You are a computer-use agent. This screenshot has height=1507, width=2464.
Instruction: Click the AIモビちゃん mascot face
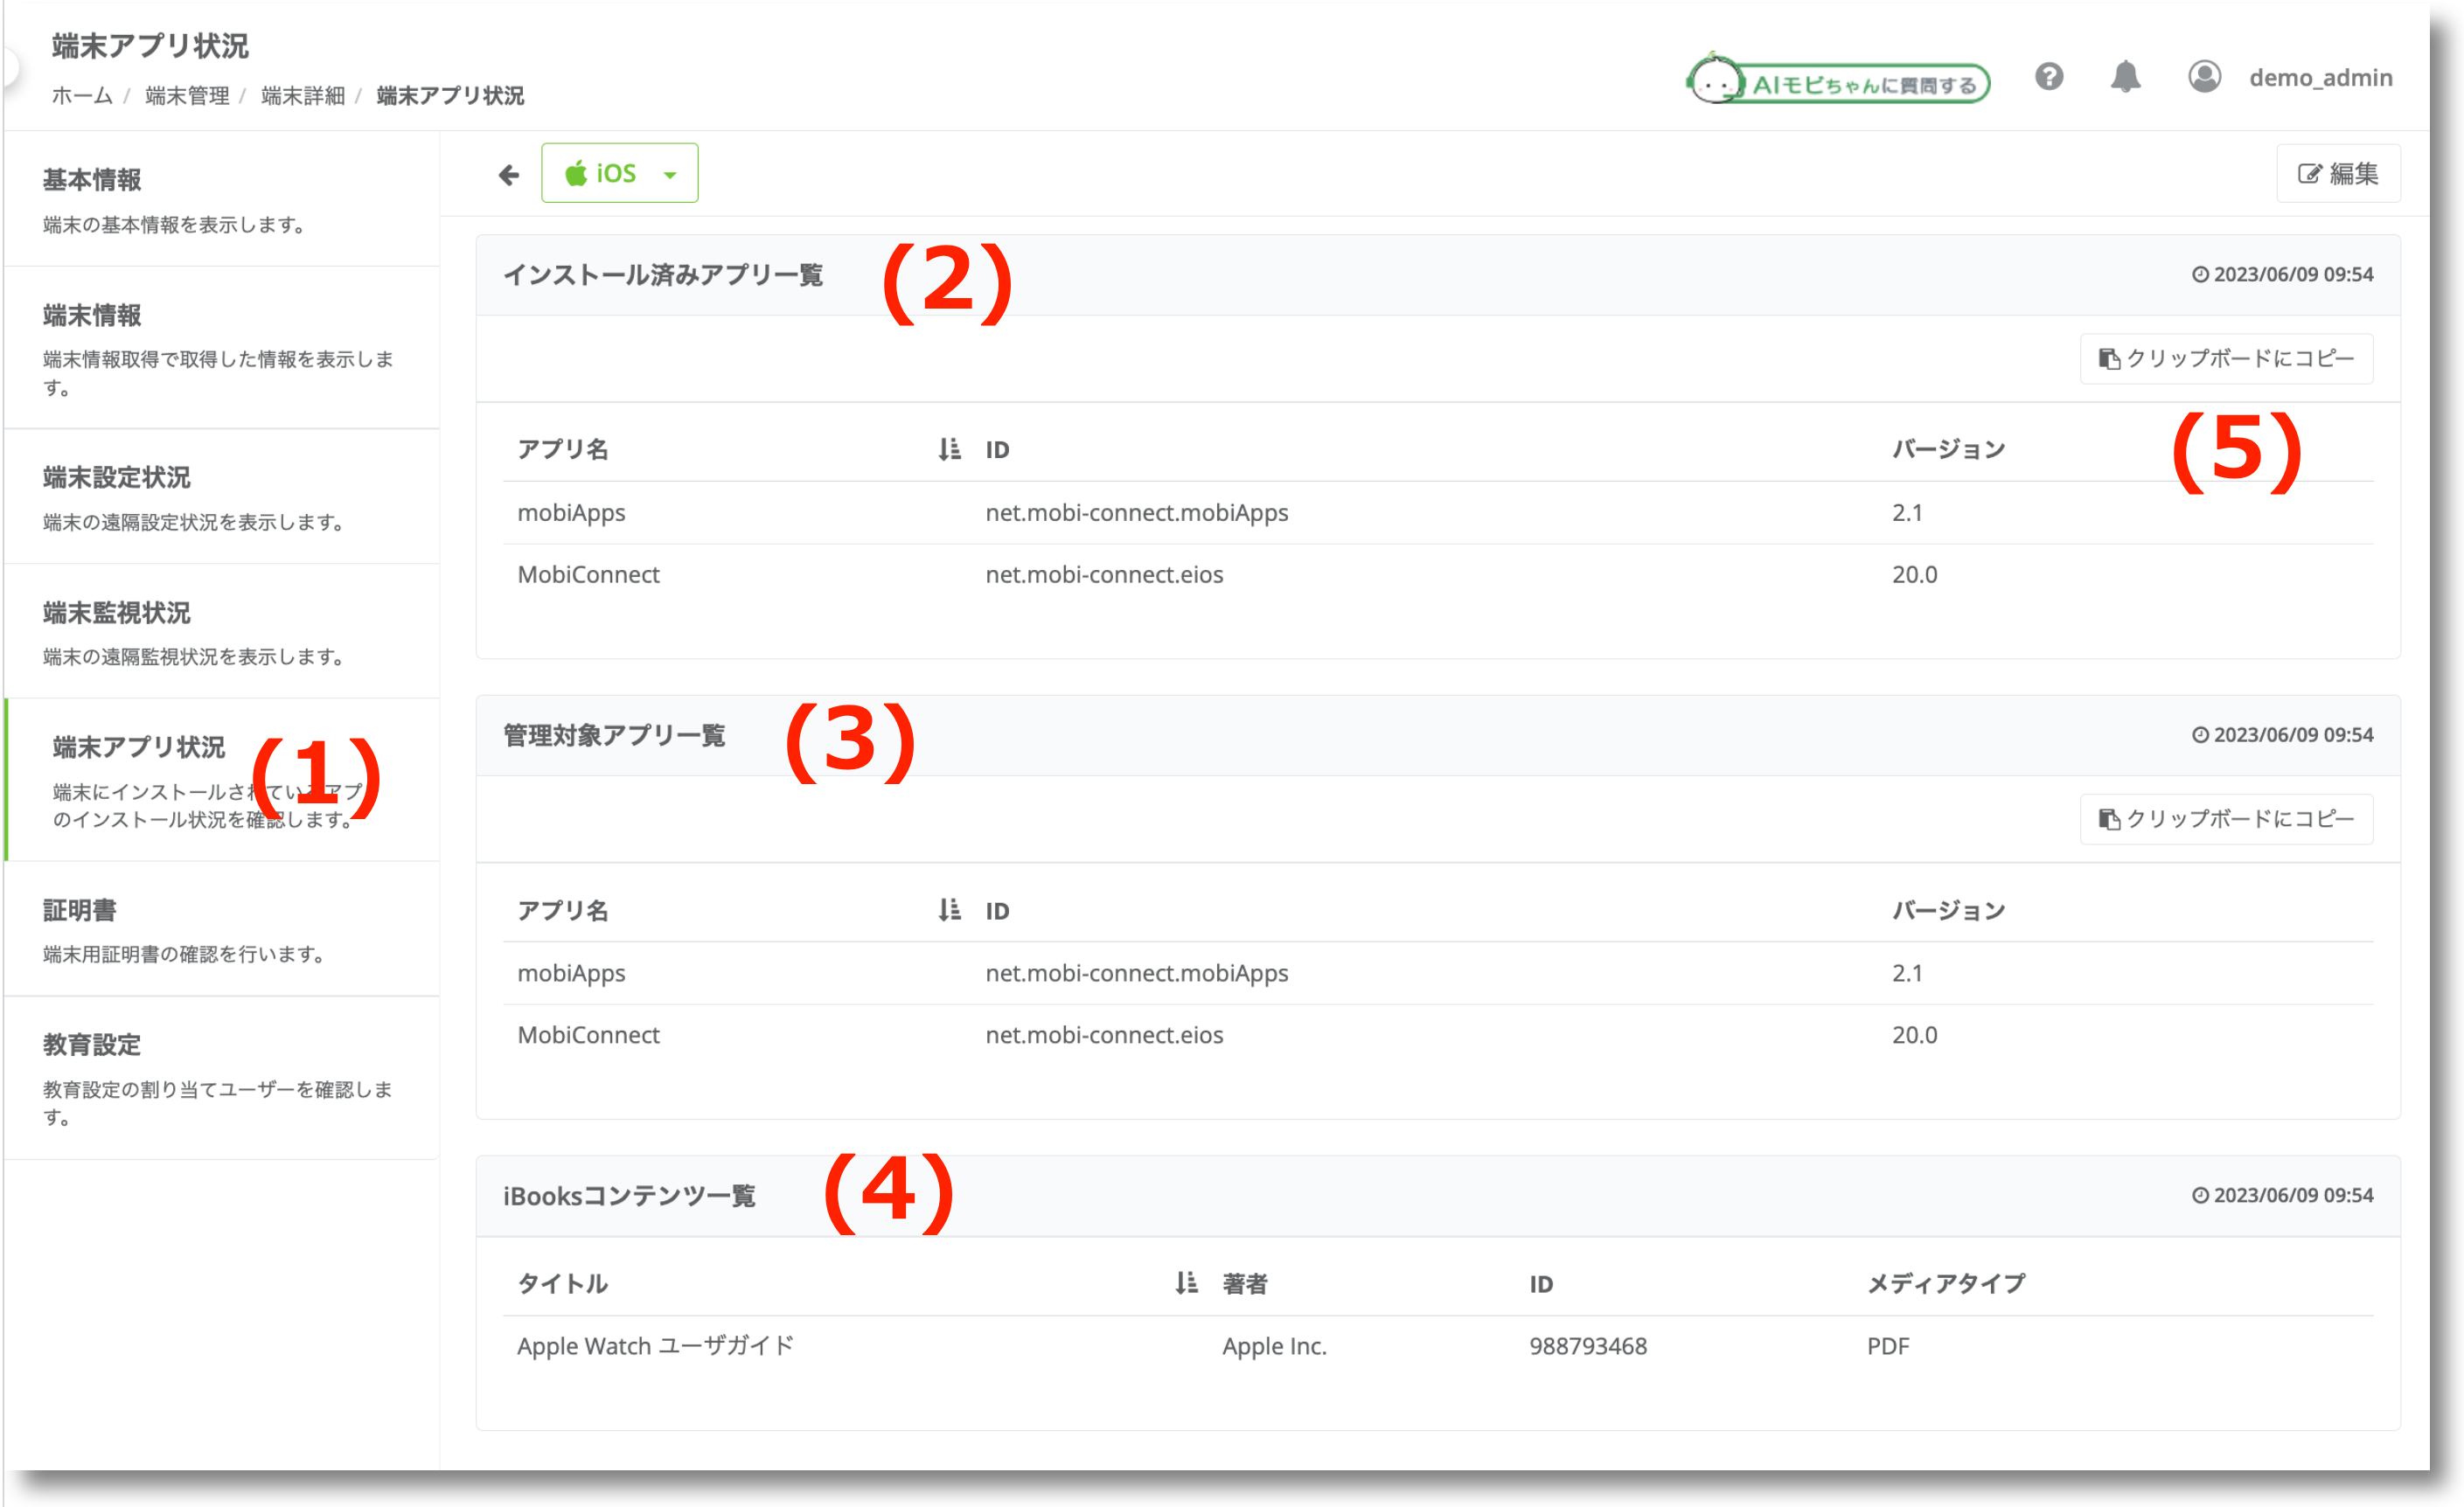point(1716,80)
